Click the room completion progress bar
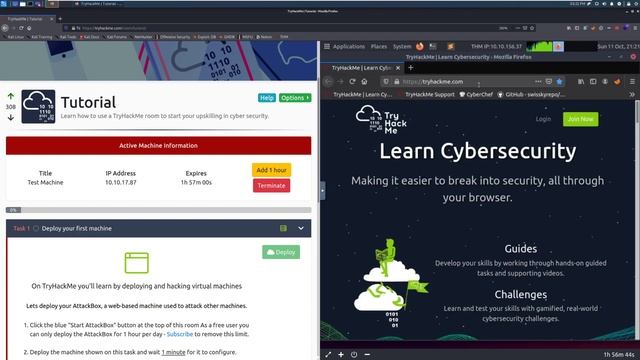This screenshot has width=640, height=360. [158, 210]
